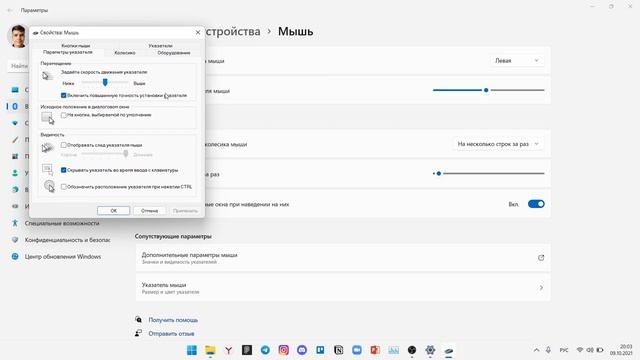Open the clock and date in taskbar
The image size is (640, 360).
(621, 350)
